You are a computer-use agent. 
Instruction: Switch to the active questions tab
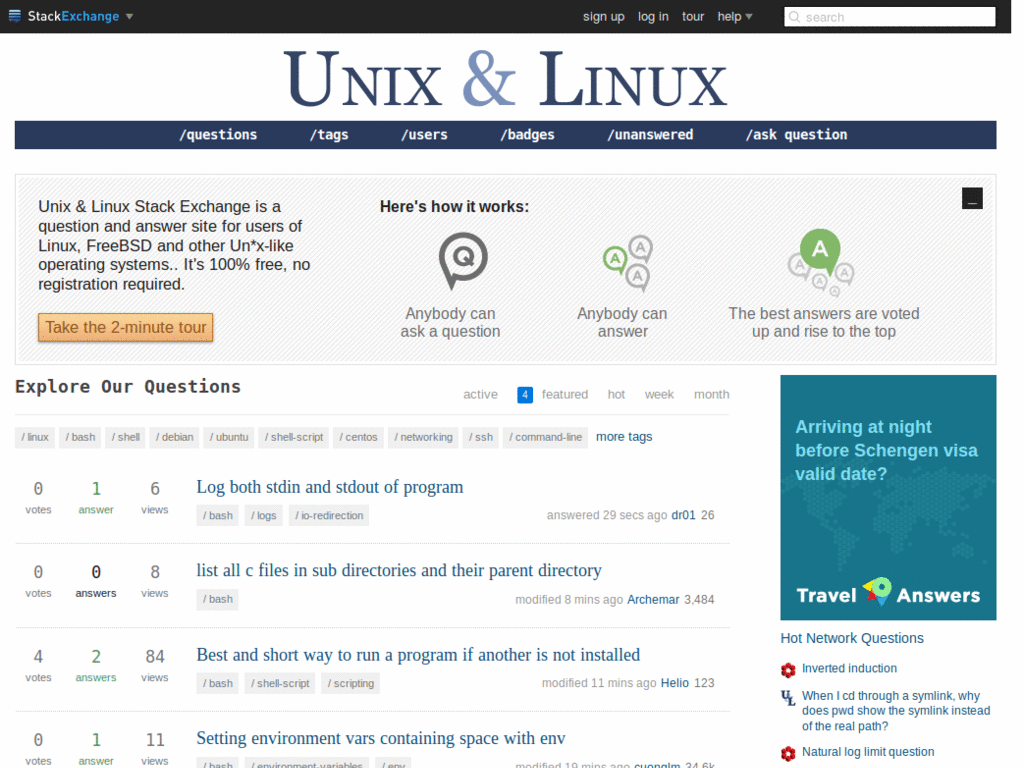click(x=480, y=394)
